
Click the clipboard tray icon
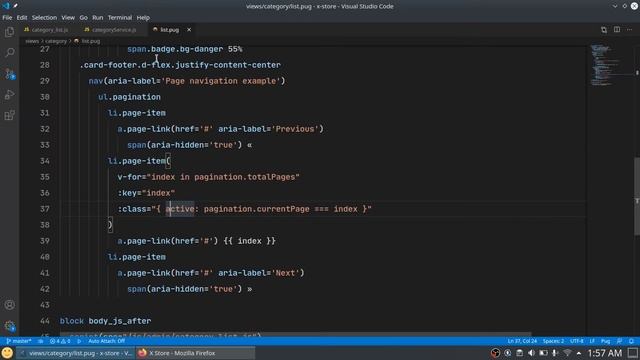519,353
